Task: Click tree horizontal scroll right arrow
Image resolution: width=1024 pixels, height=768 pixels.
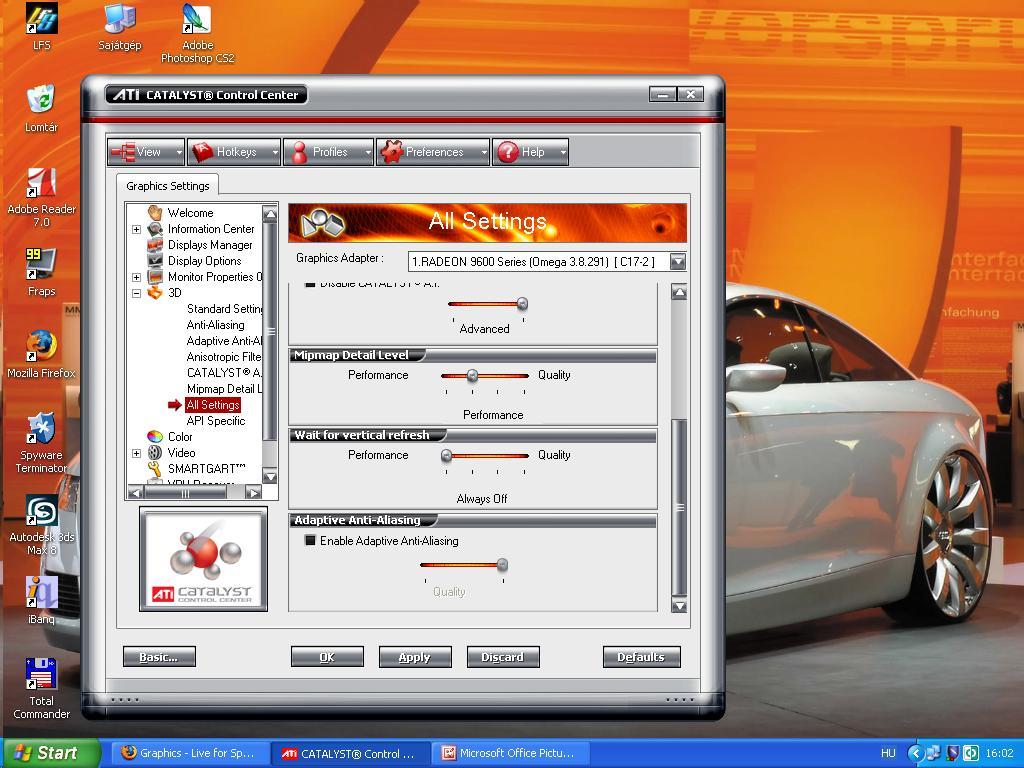Action: click(253, 493)
